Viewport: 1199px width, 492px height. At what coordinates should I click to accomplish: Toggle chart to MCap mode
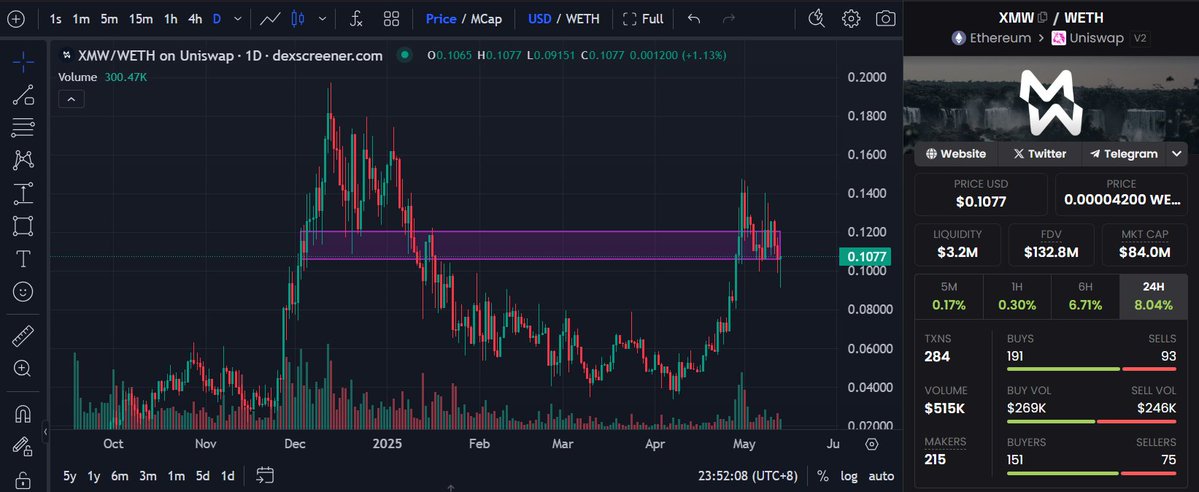click(486, 19)
